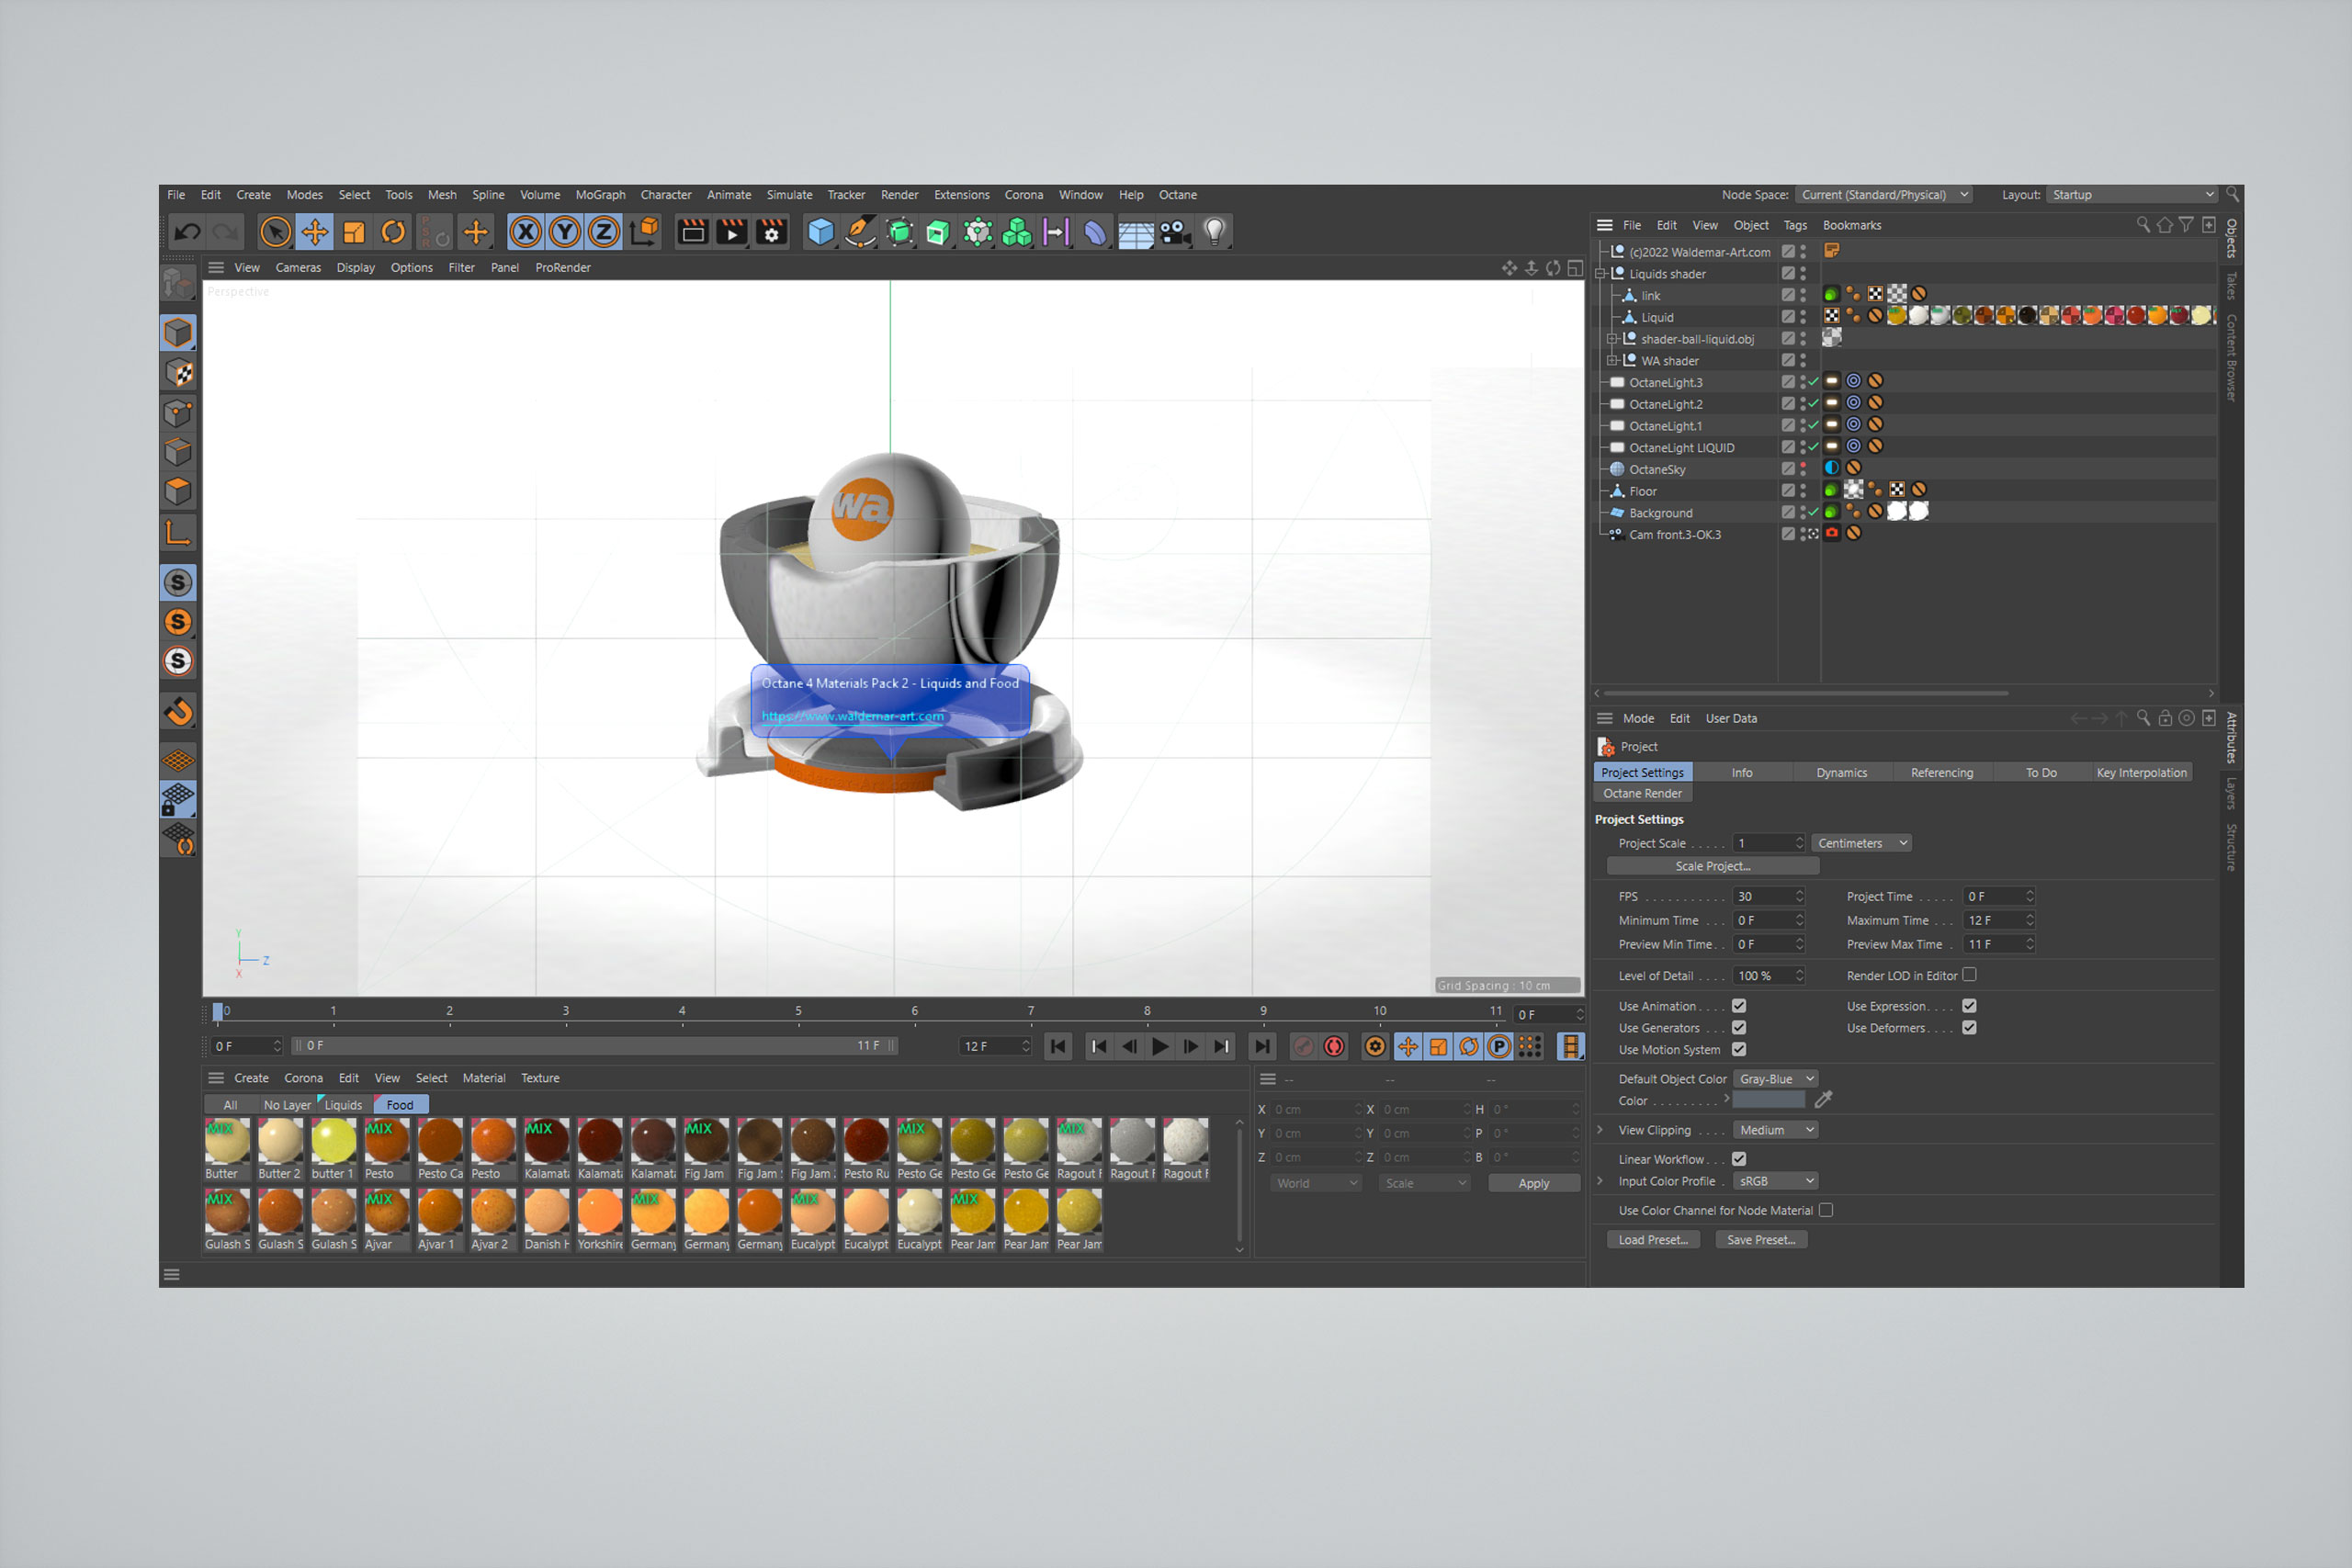Add a Cube primitive object
Viewport: 2352px width, 1568px height.
click(x=820, y=232)
